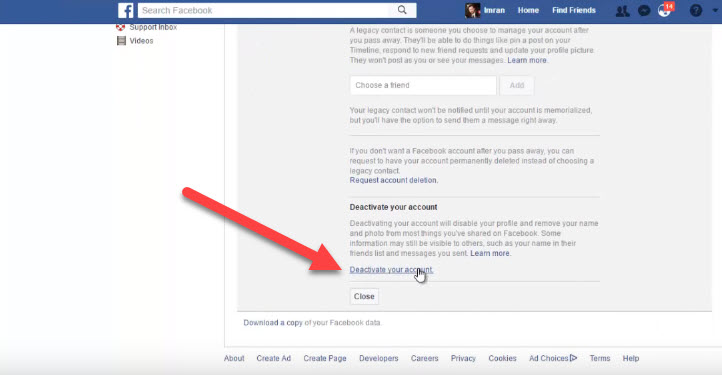Open the Help footer link
This screenshot has height=375, width=722.
(631, 358)
